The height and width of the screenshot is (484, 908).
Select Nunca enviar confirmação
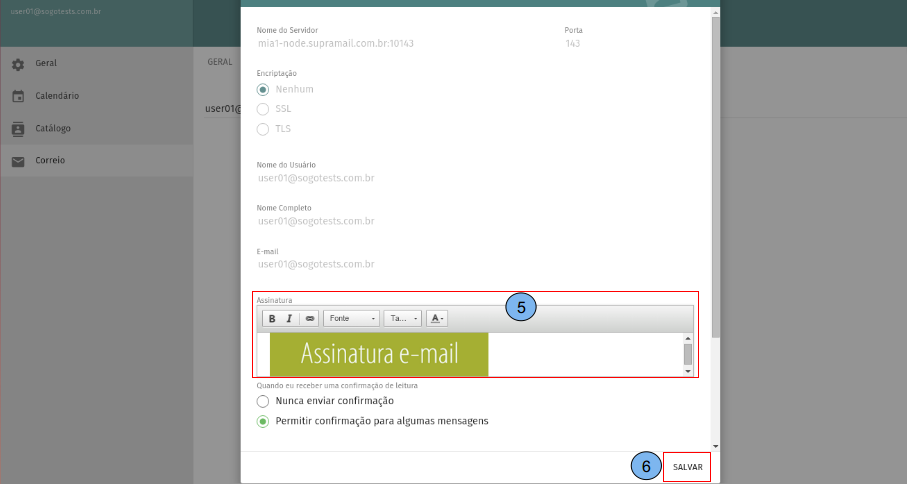tap(263, 401)
